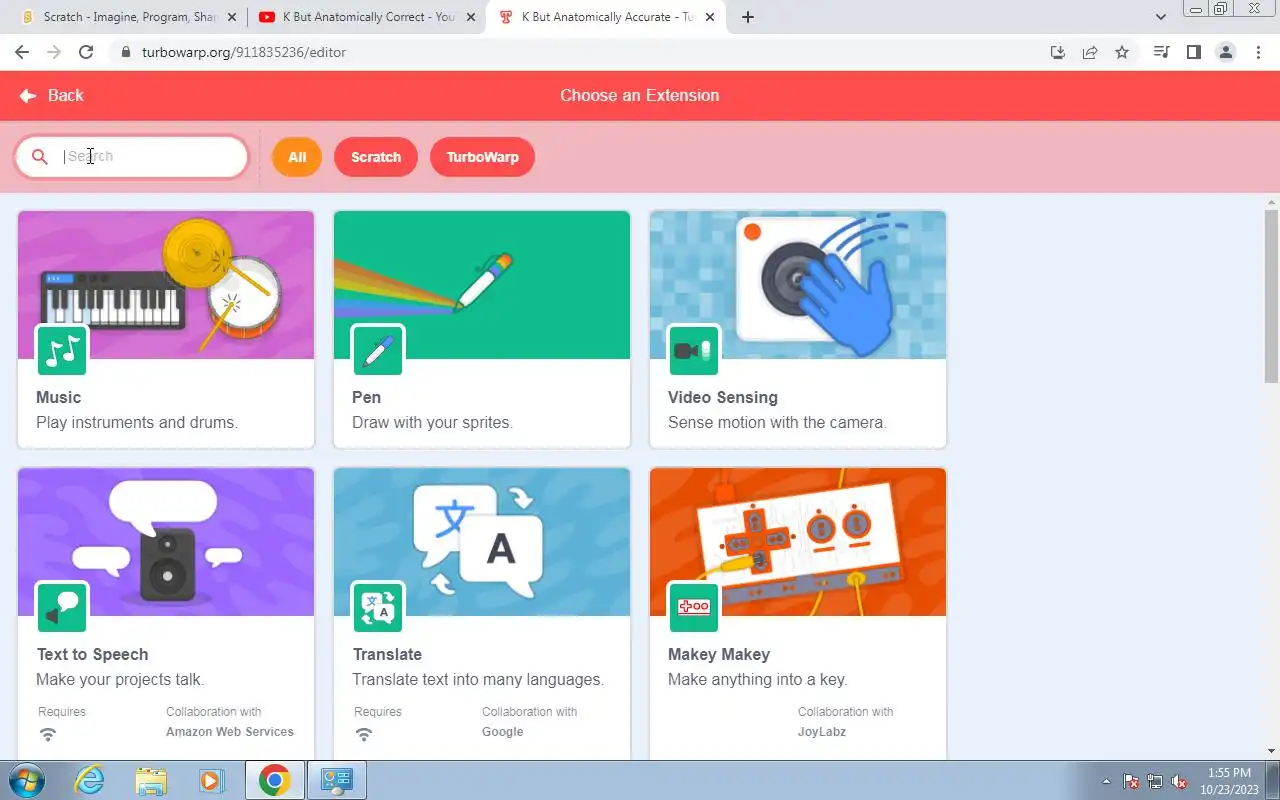Click 'Amazon Web Services' collaboration text
The height and width of the screenshot is (800, 1280).
pos(230,732)
